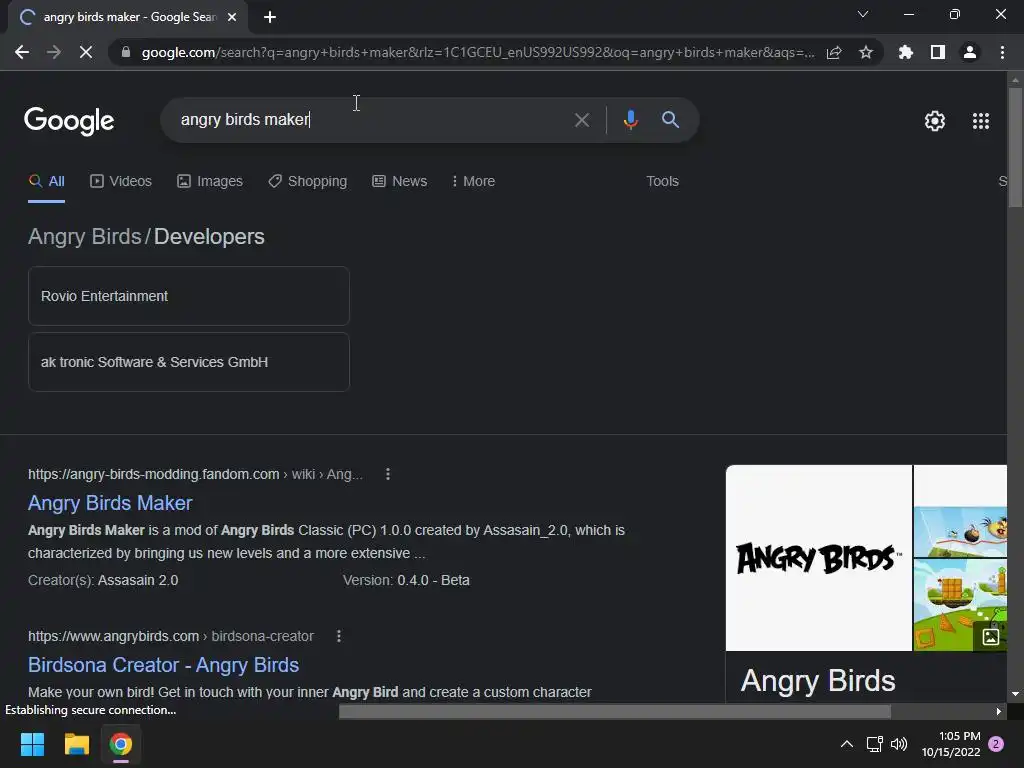Click the vertical scrollbar thumb
The height and width of the screenshot is (768, 1024).
coord(1015,147)
